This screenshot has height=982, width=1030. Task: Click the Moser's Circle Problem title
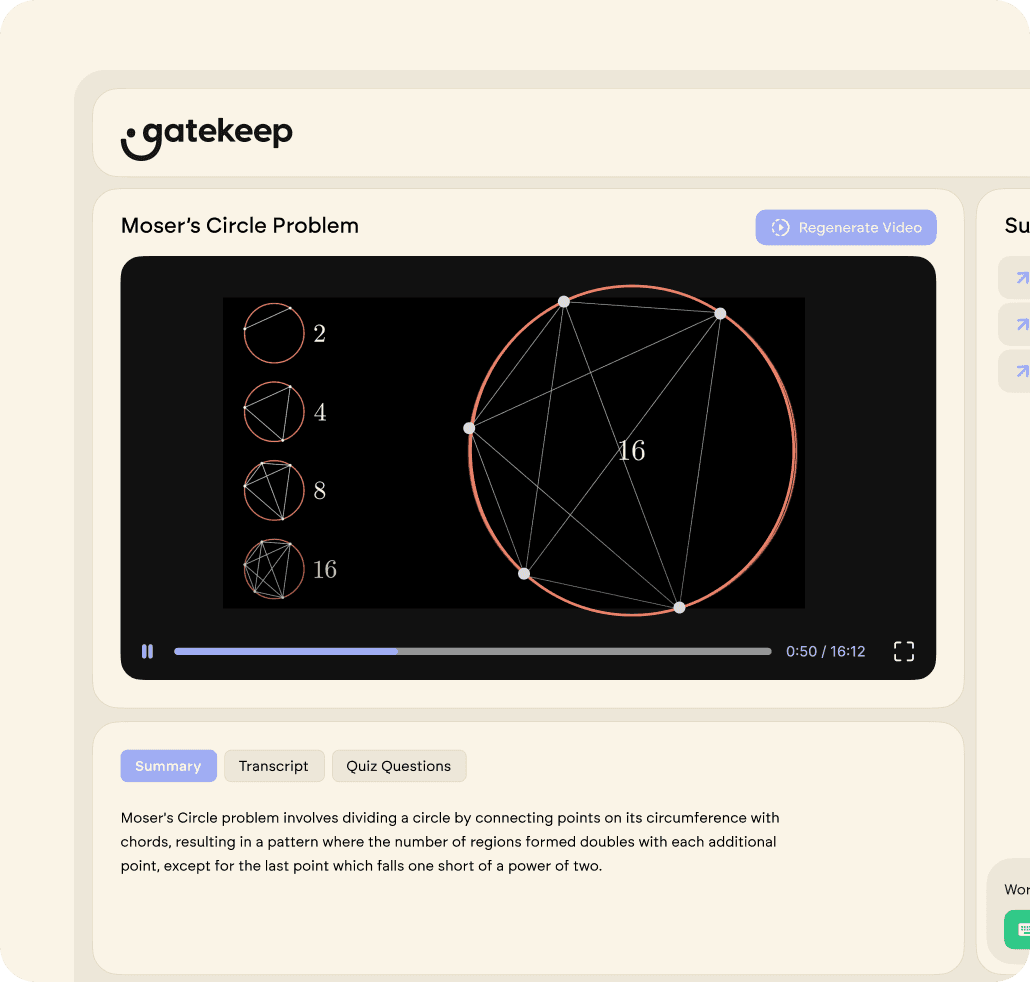point(240,225)
